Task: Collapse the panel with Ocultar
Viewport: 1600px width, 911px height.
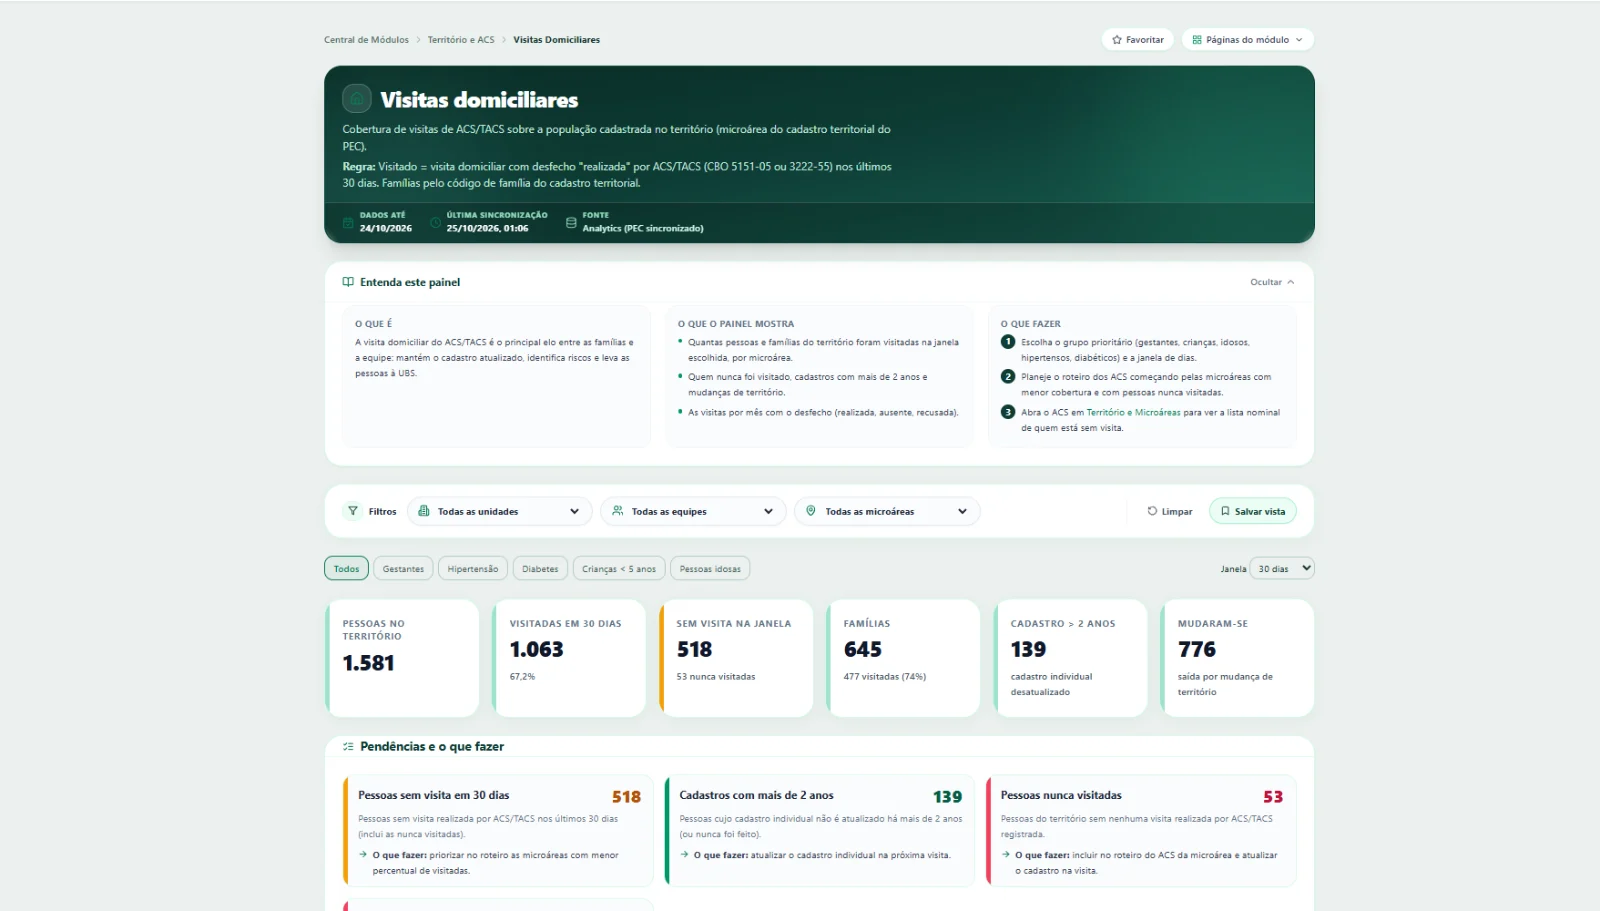Action: pos(1272,282)
